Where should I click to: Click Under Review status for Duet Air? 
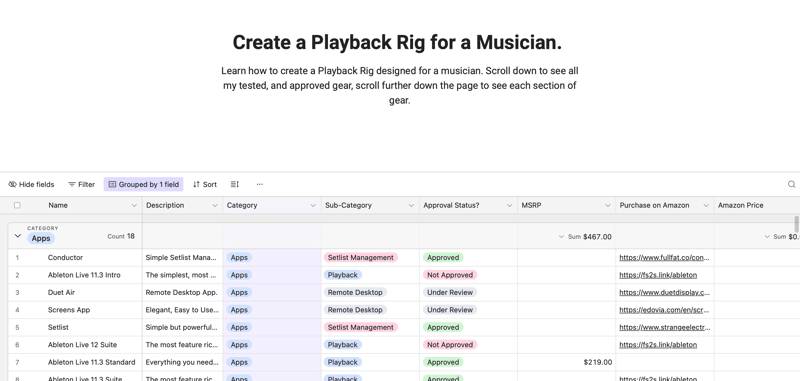point(450,292)
